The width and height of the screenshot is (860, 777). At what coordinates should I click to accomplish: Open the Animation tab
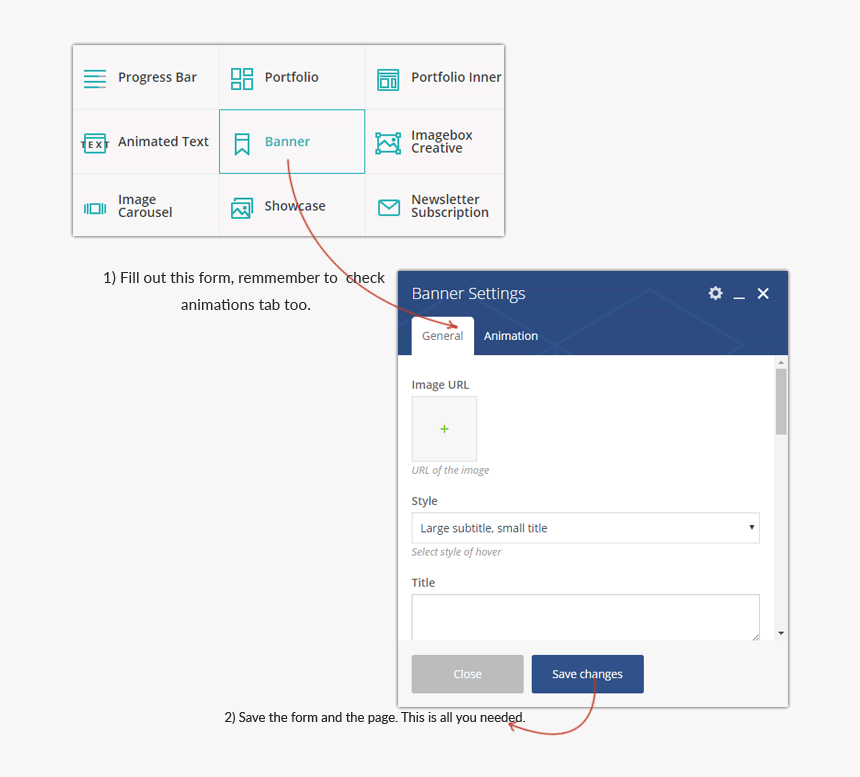tap(511, 336)
